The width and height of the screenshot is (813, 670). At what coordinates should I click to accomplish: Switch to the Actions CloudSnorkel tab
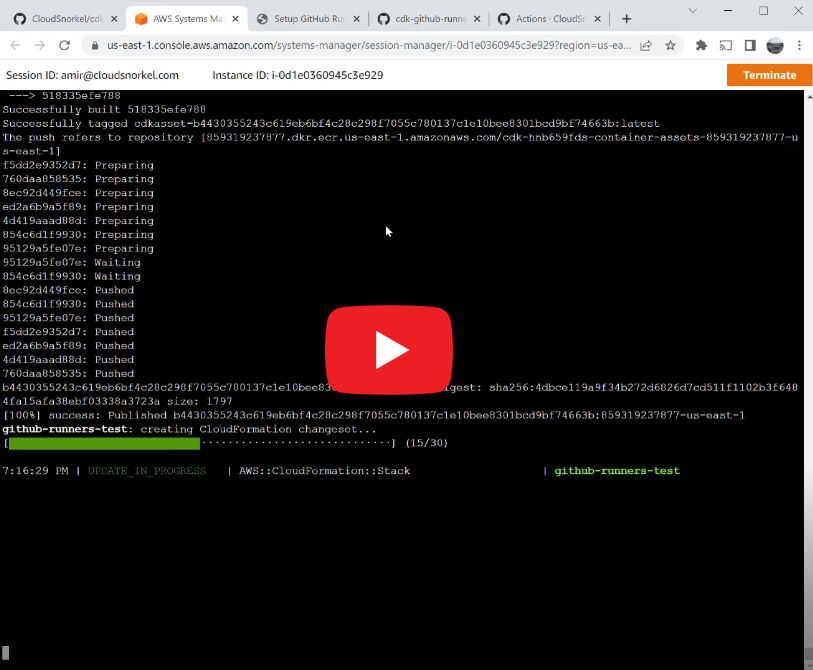click(x=548, y=18)
